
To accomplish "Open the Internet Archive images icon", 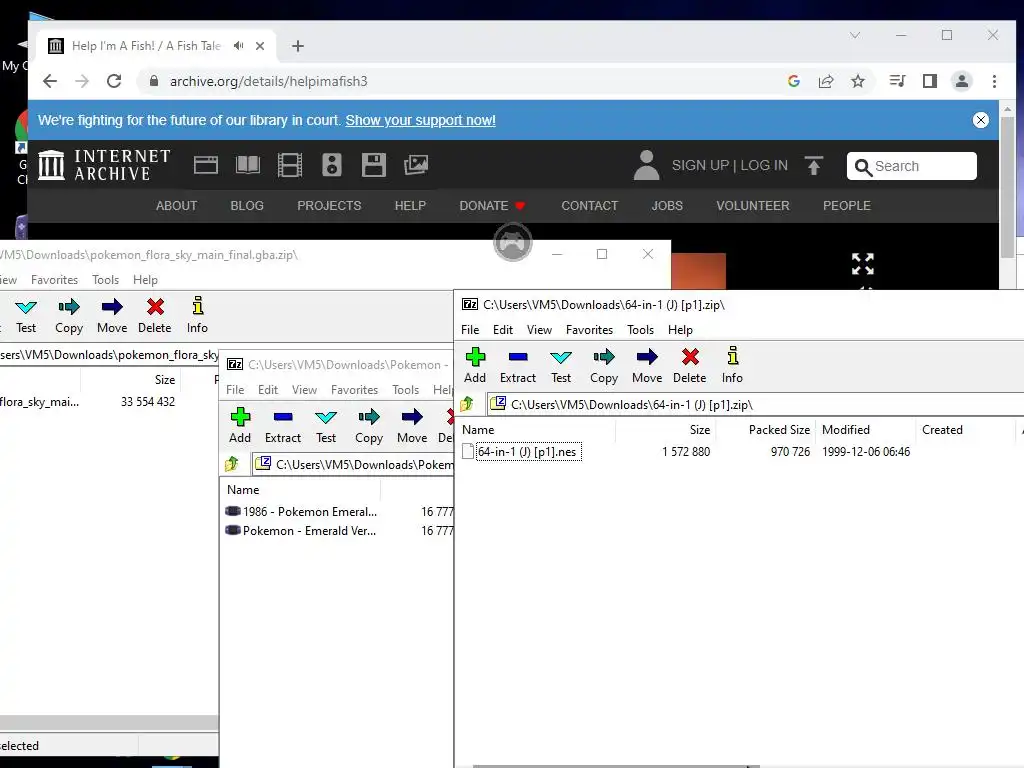I will [416, 165].
